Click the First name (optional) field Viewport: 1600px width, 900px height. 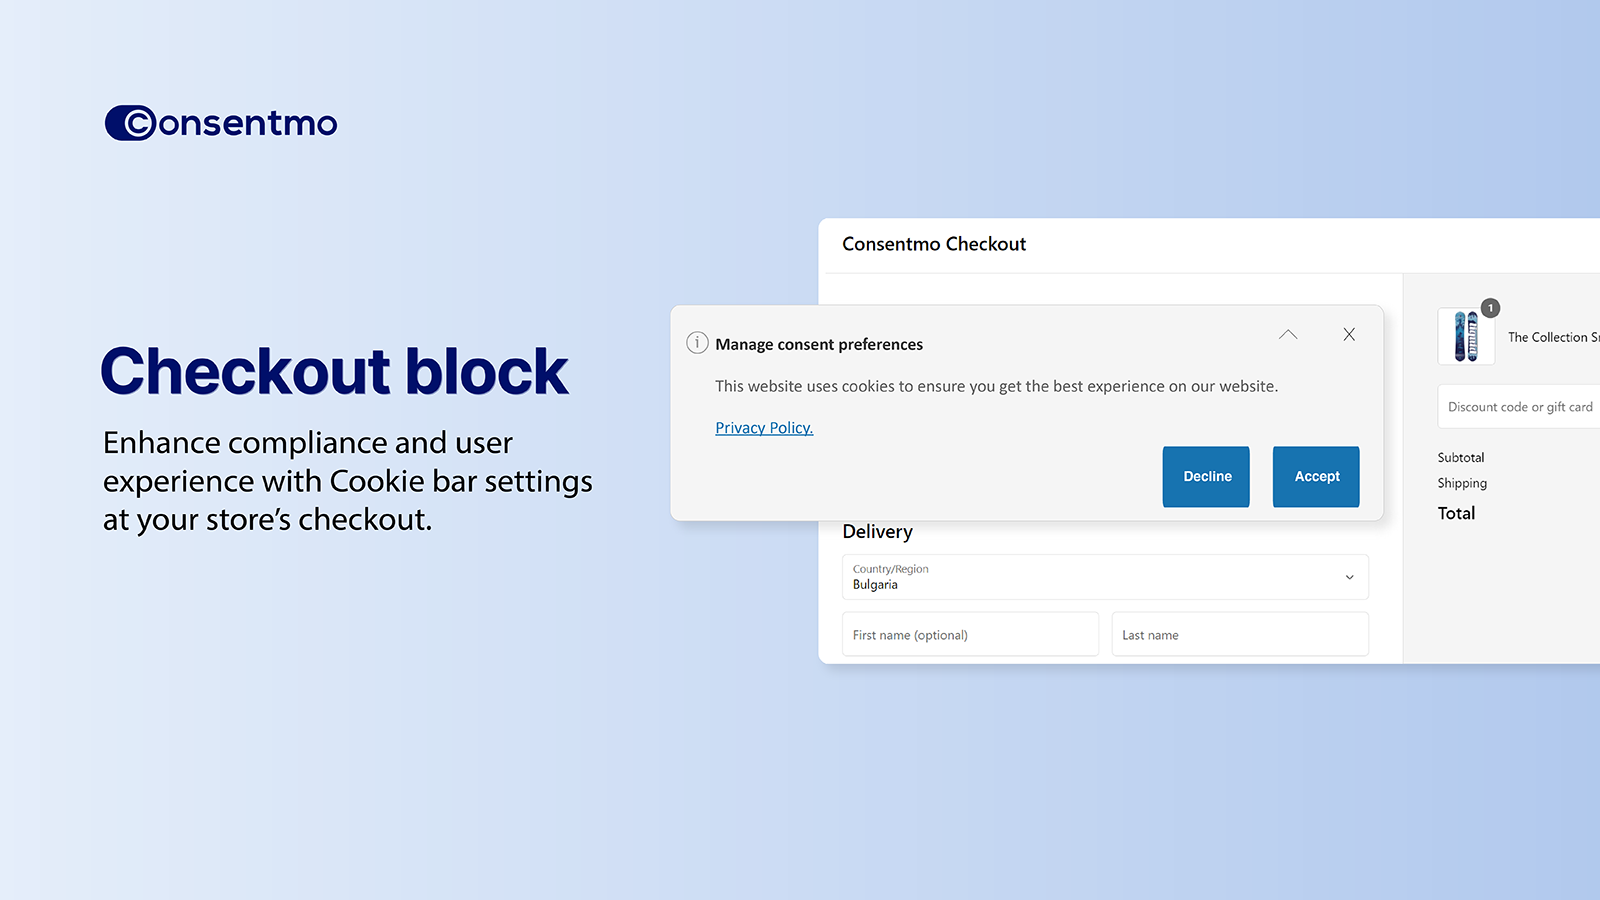pos(969,634)
